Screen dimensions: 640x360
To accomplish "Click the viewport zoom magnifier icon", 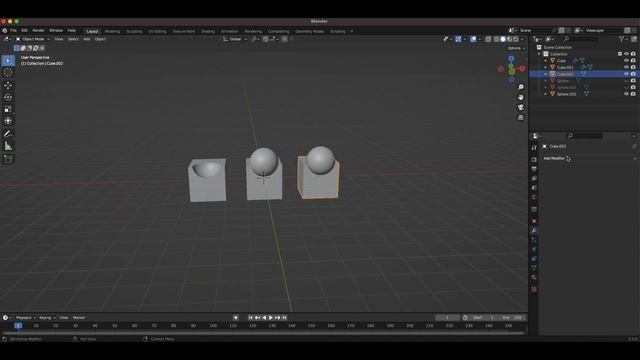I will 521,87.
